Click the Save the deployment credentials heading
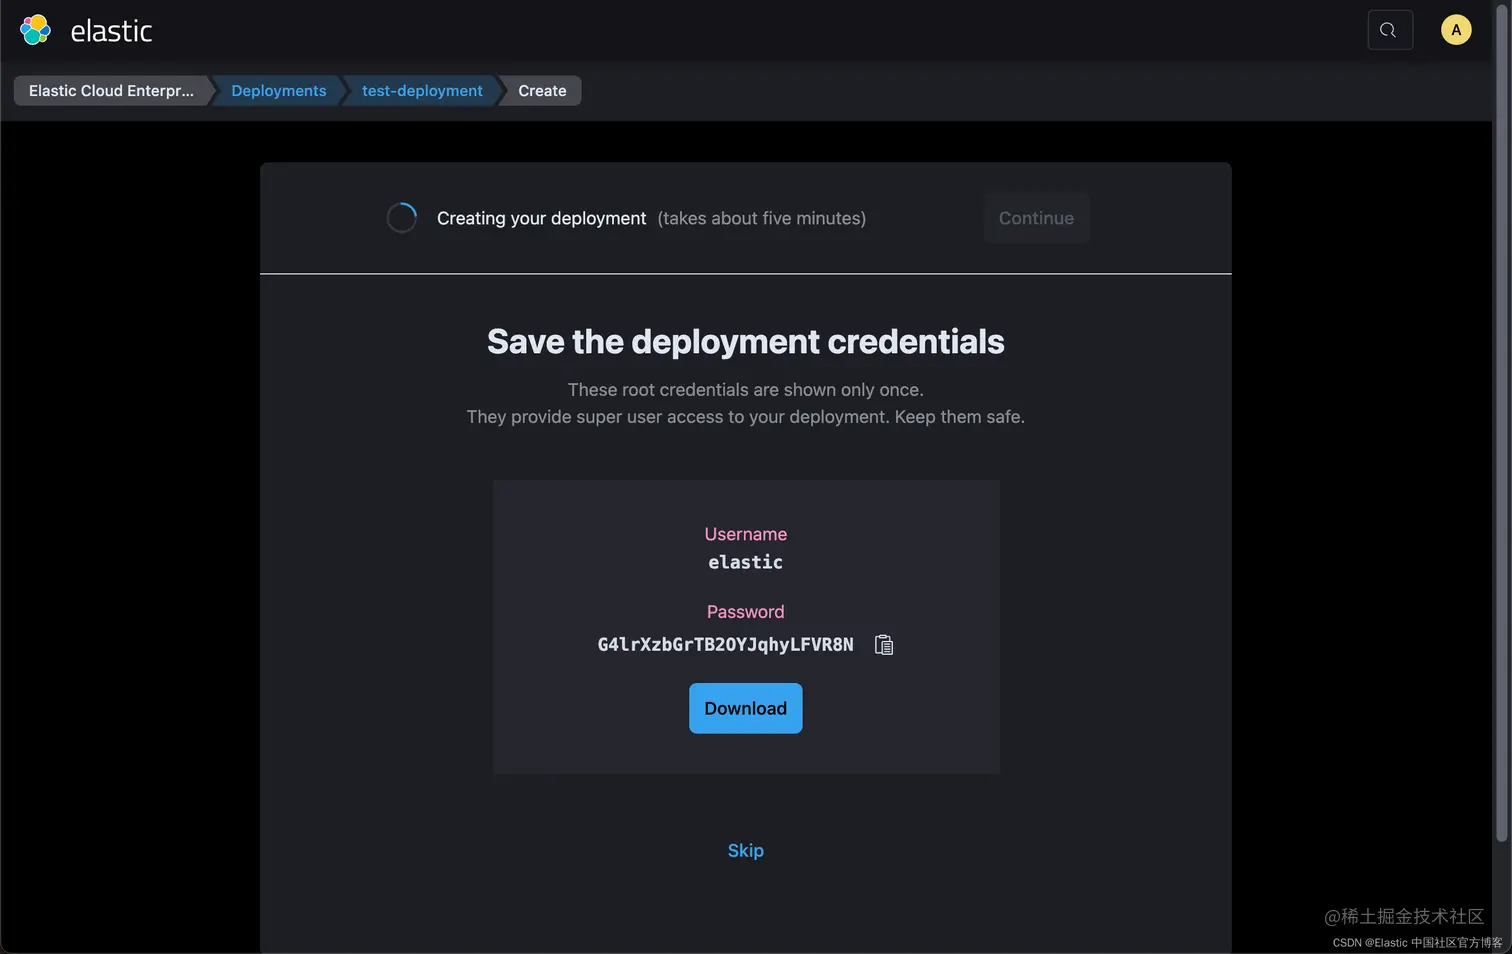 coord(745,342)
